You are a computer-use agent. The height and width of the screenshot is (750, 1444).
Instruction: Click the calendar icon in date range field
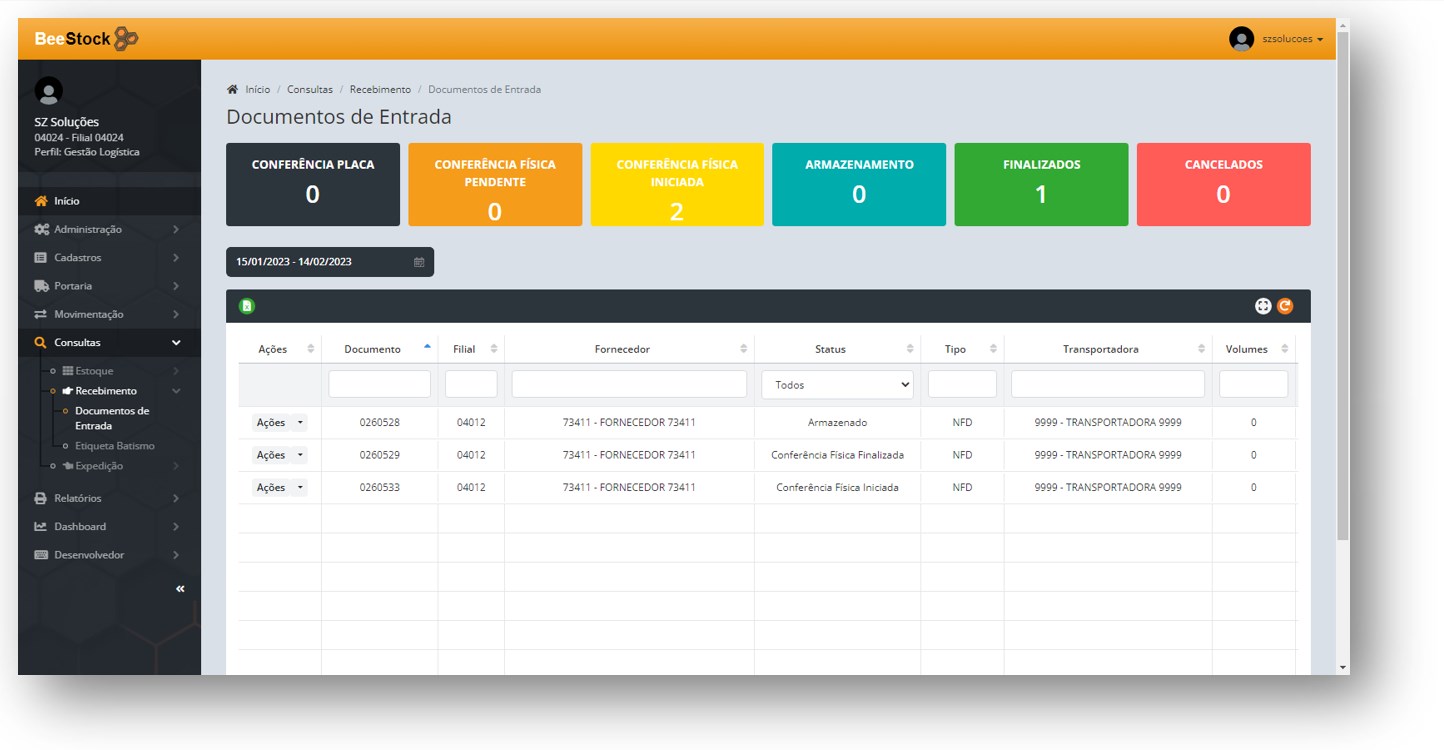pos(419,262)
